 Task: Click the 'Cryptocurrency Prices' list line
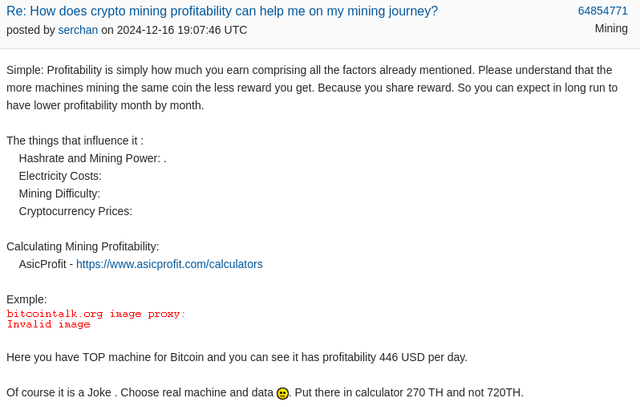pos(76,211)
